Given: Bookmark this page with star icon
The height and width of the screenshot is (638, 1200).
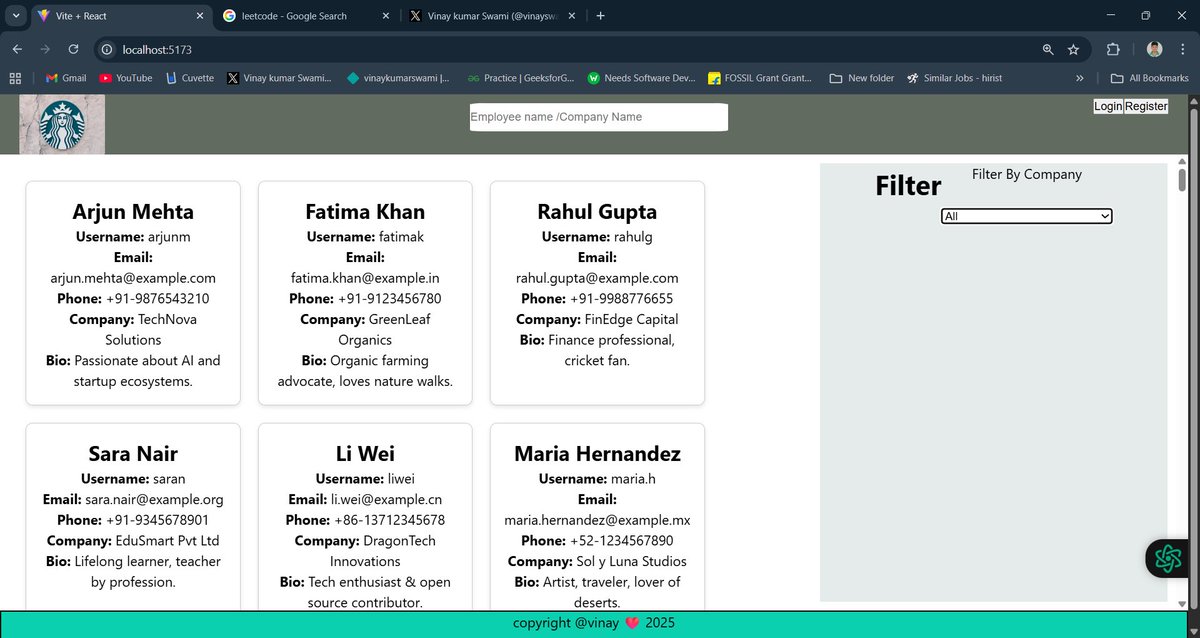Looking at the screenshot, I should (1073, 49).
